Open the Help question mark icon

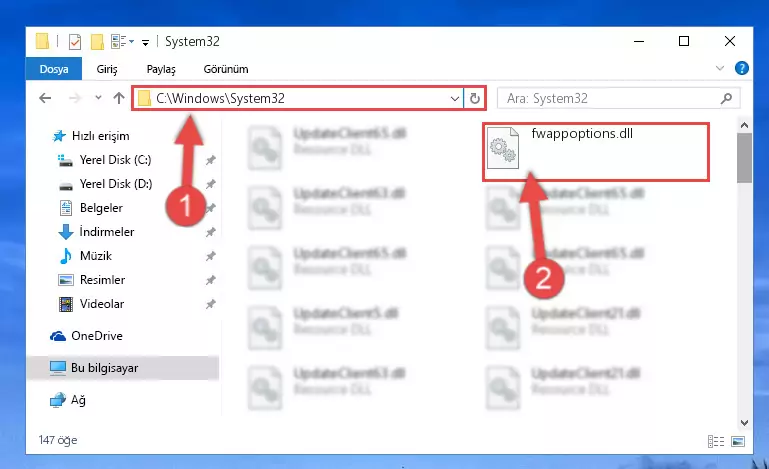[742, 68]
